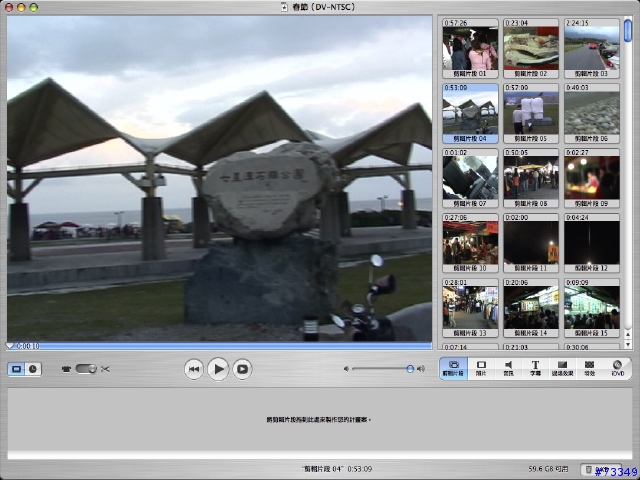
Task: Open the 照片 photos pane tab
Action: [481, 368]
